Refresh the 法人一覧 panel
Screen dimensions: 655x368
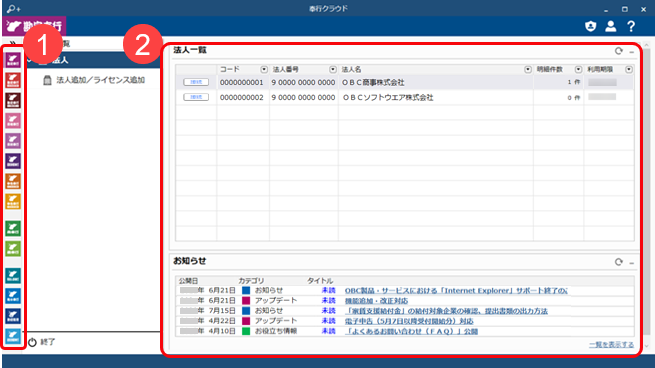point(619,51)
